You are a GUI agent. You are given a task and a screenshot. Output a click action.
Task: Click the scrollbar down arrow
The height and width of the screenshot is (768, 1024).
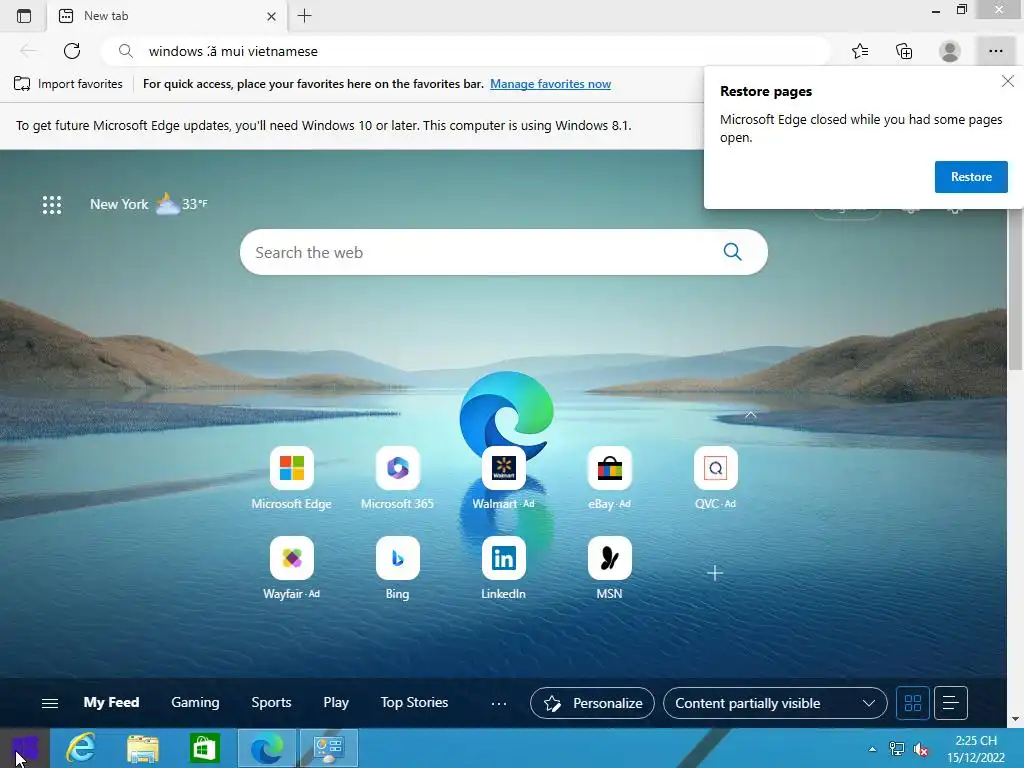coord(1015,718)
